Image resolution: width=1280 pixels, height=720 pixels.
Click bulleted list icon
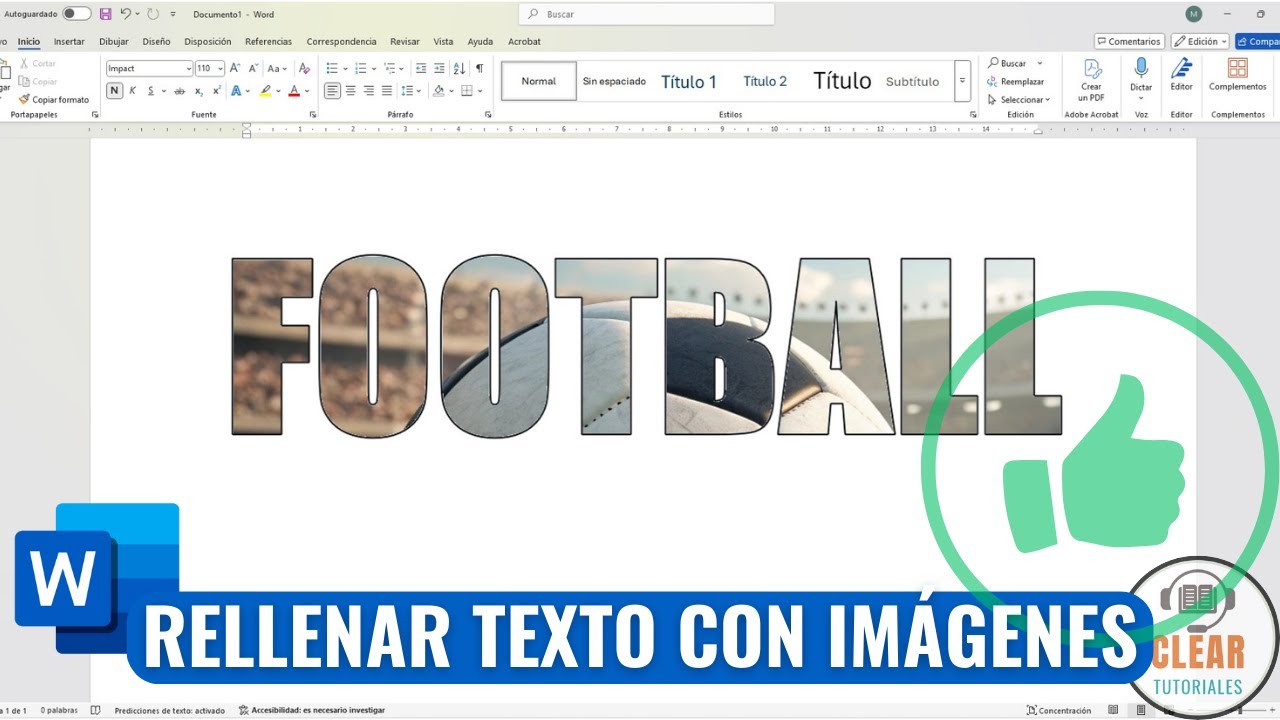pos(332,68)
